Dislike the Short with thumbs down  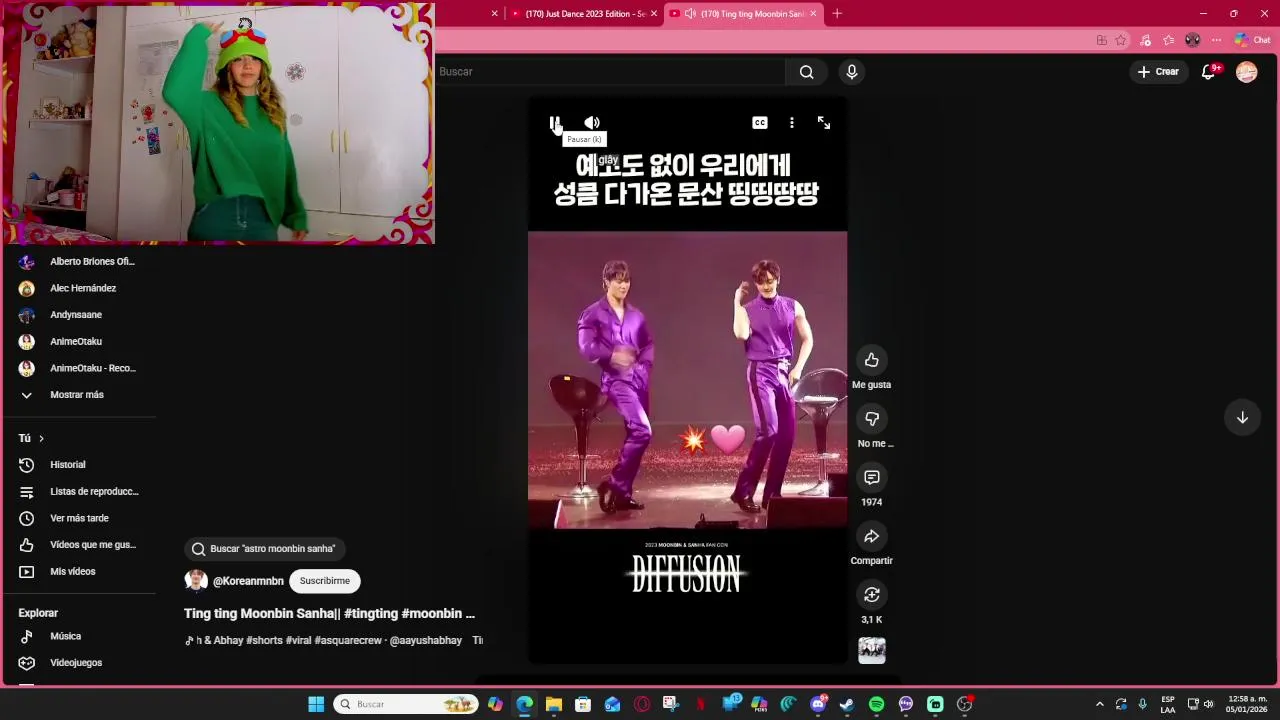click(x=872, y=419)
